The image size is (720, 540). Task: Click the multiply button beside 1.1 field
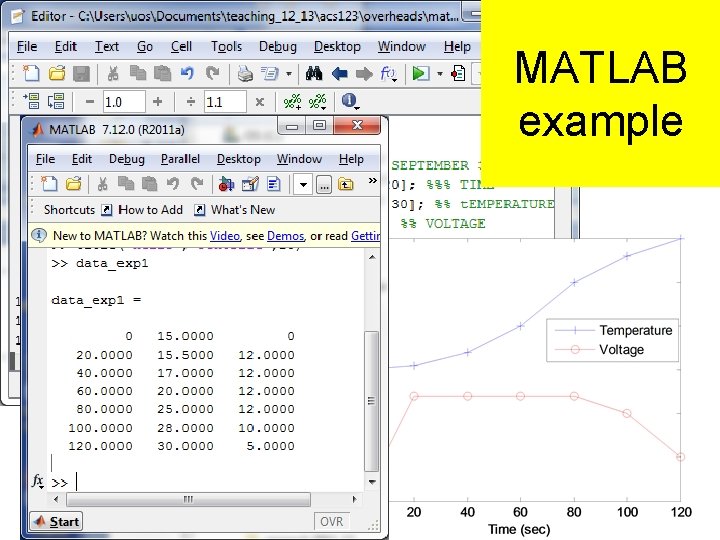pos(259,102)
